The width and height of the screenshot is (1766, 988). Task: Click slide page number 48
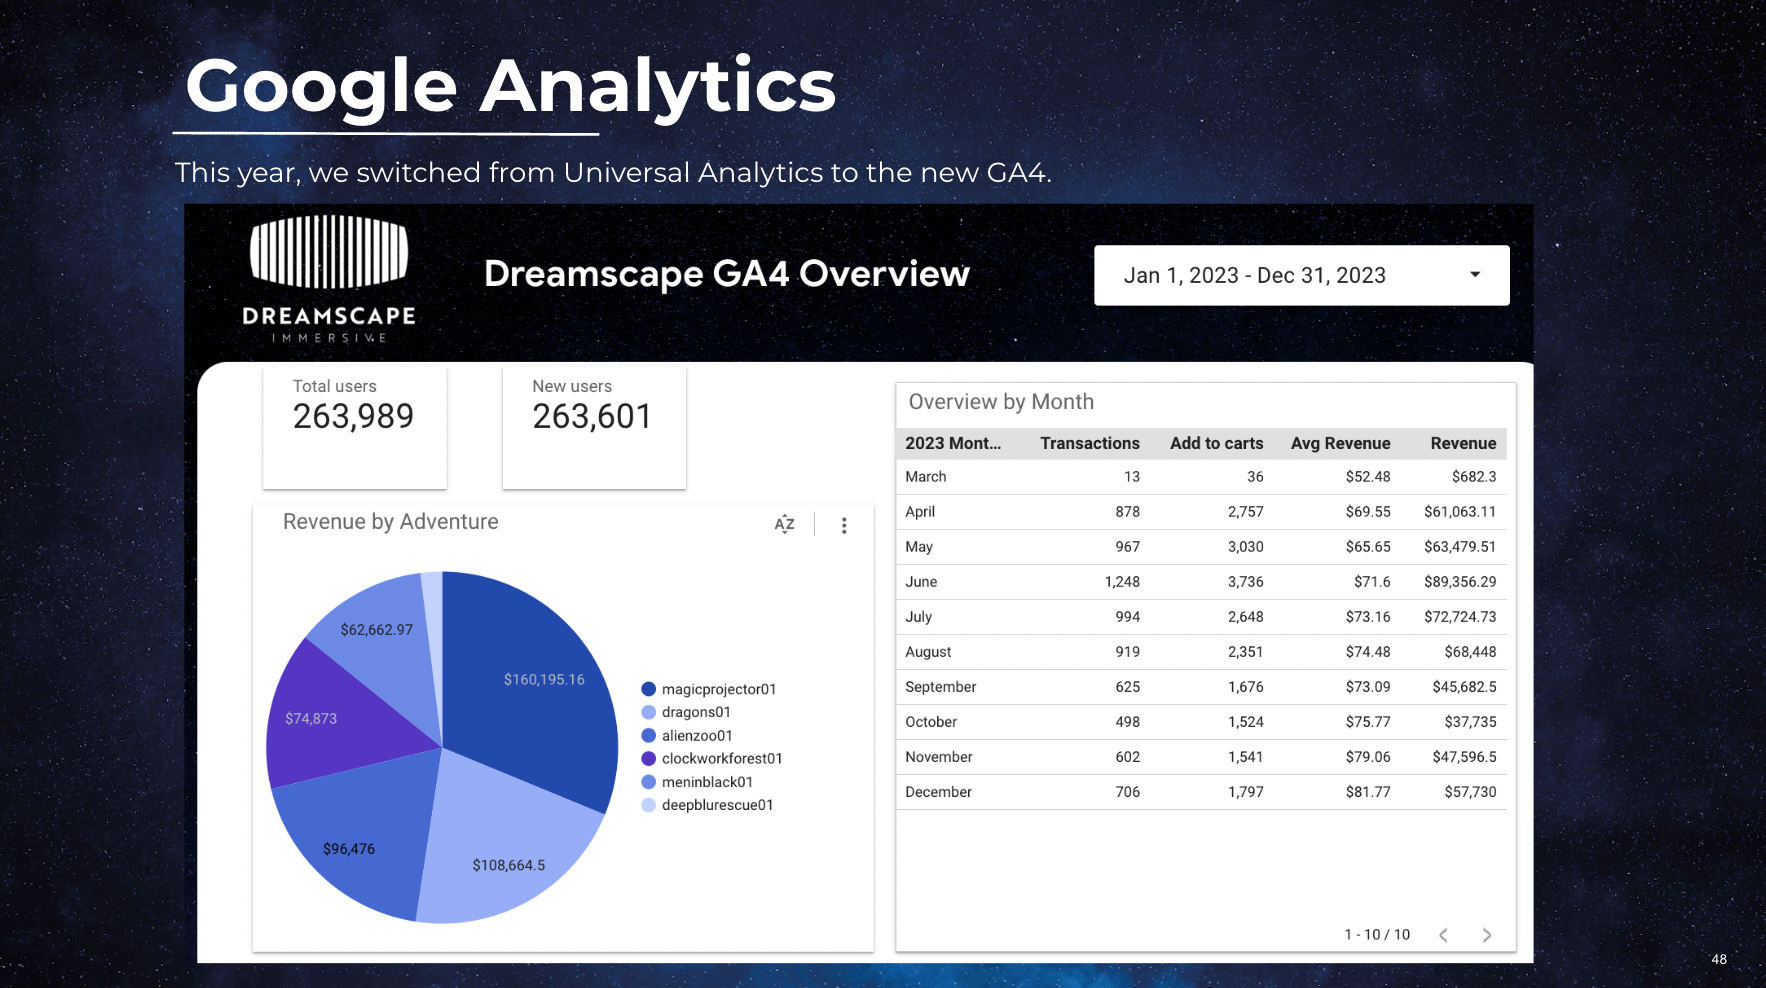click(1719, 959)
